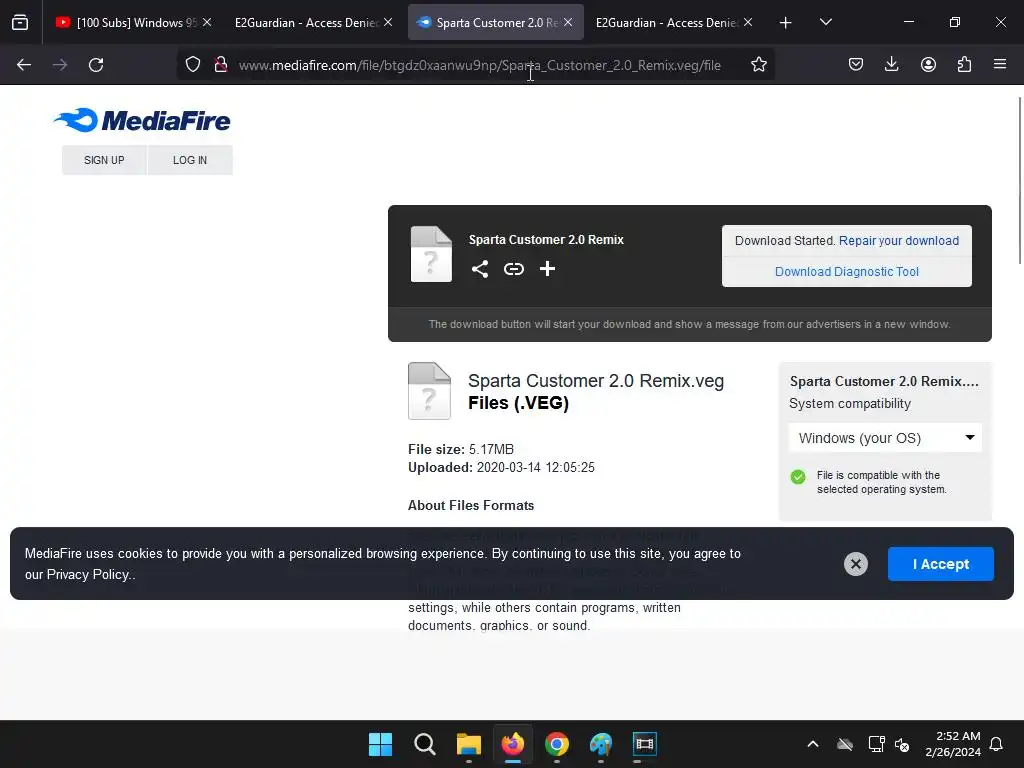Screen dimensions: 1024x768
Task: Expand the list all tabs chevron
Action: pyautogui.click(x=825, y=22)
